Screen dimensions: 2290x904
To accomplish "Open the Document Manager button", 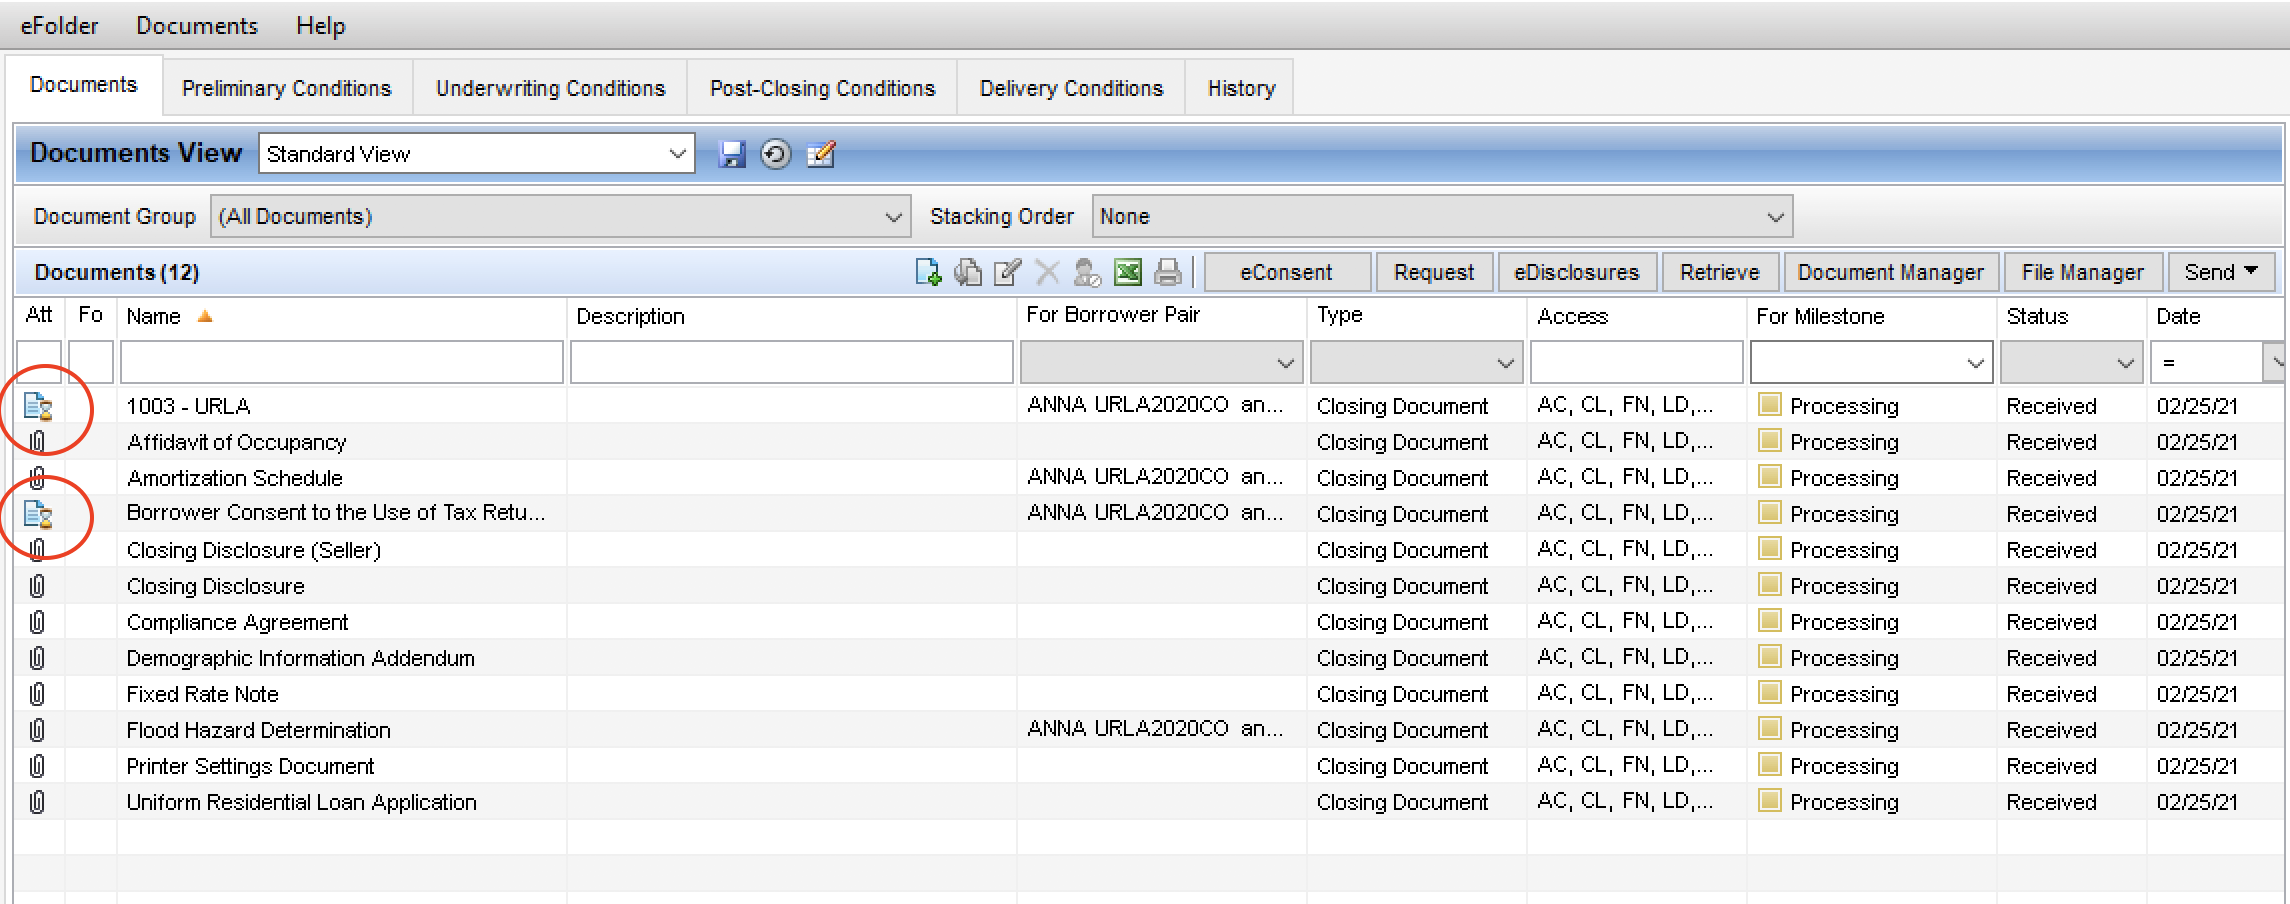I will [x=1889, y=272].
